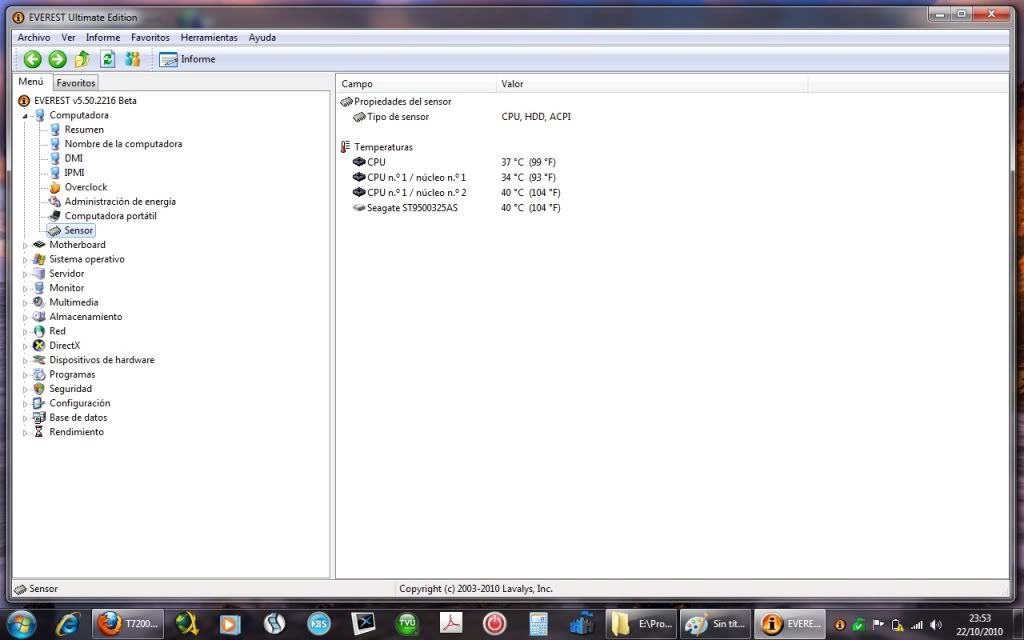
Task: Select the Propiedades del sensor heading
Action: tap(402, 102)
